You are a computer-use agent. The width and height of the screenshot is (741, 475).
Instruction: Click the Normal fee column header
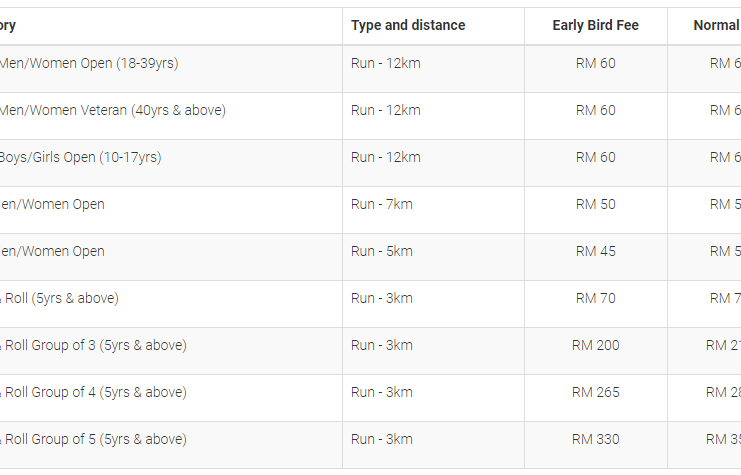(x=717, y=25)
